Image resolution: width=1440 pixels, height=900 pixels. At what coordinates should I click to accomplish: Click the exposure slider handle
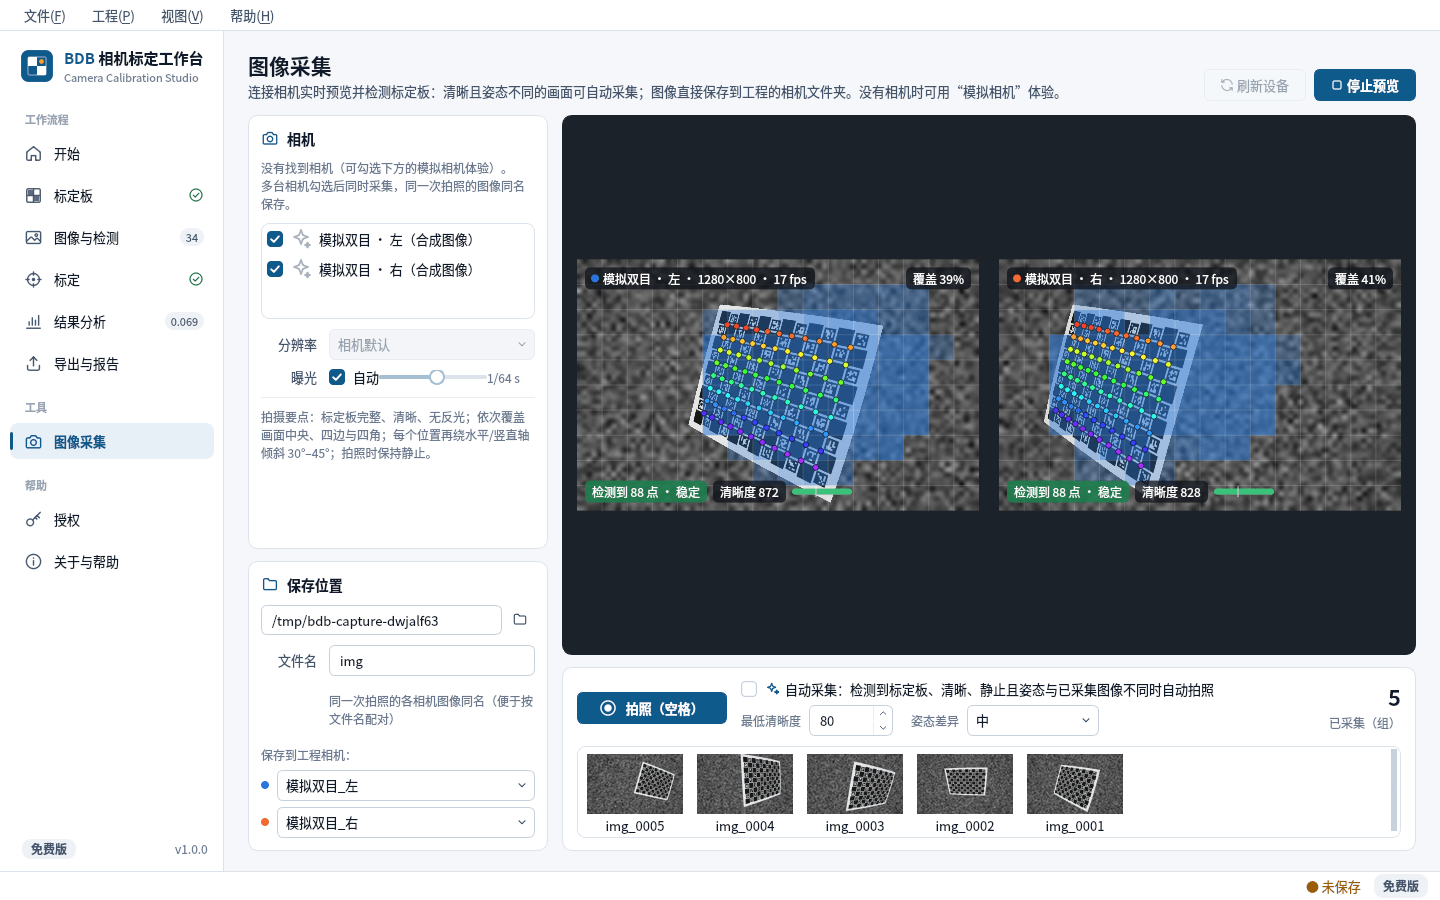(437, 377)
